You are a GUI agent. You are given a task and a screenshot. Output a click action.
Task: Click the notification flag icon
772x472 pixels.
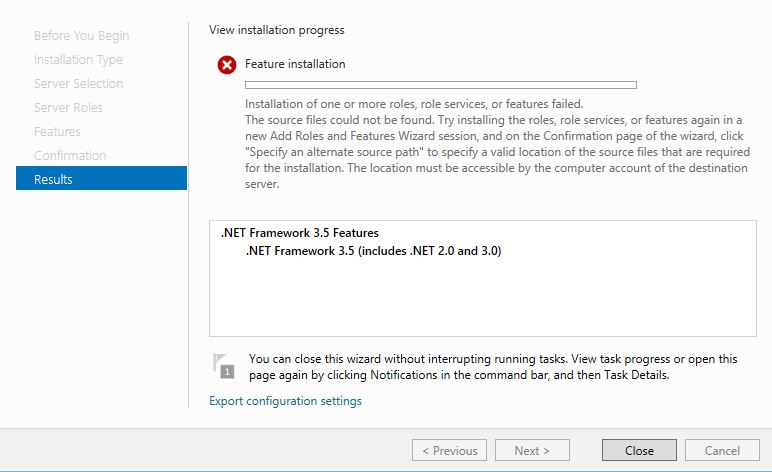pyautogui.click(x=224, y=366)
